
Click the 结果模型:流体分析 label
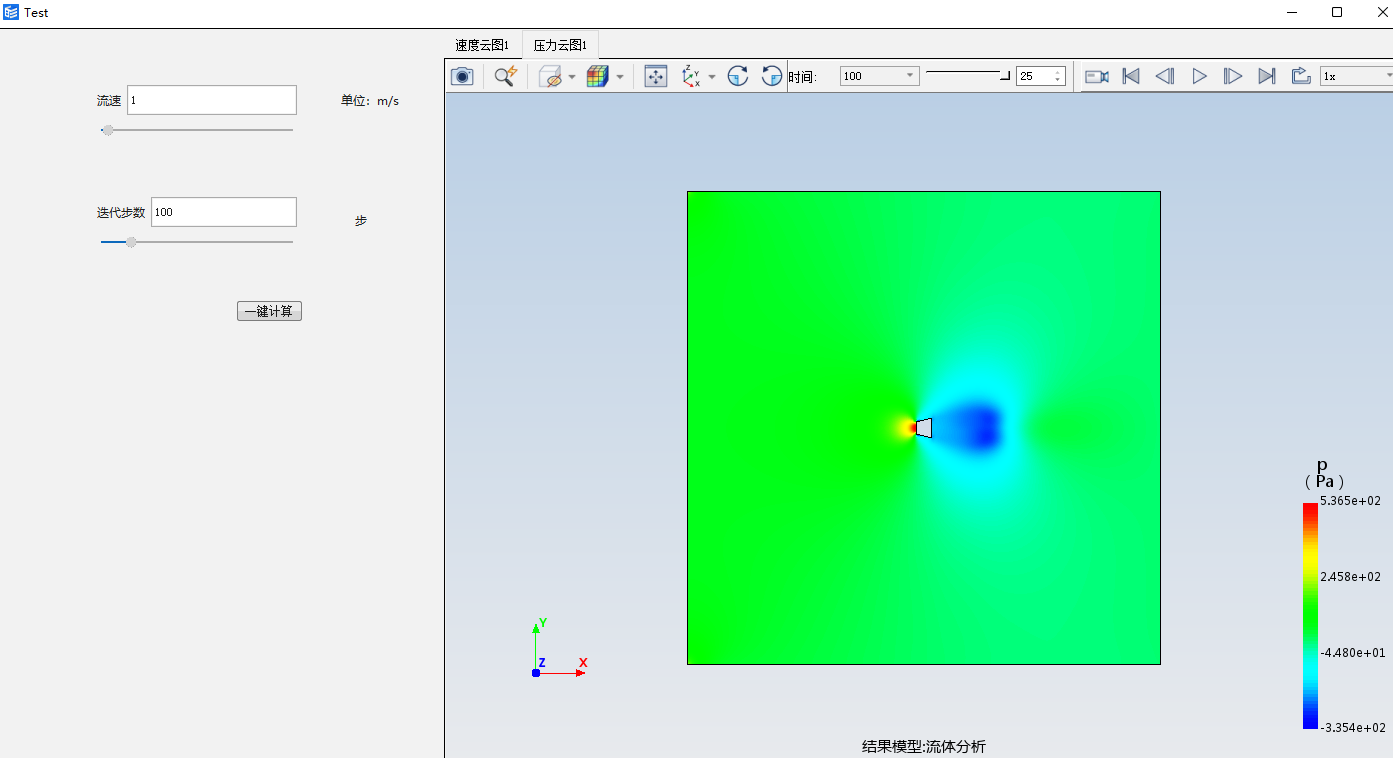click(x=924, y=746)
